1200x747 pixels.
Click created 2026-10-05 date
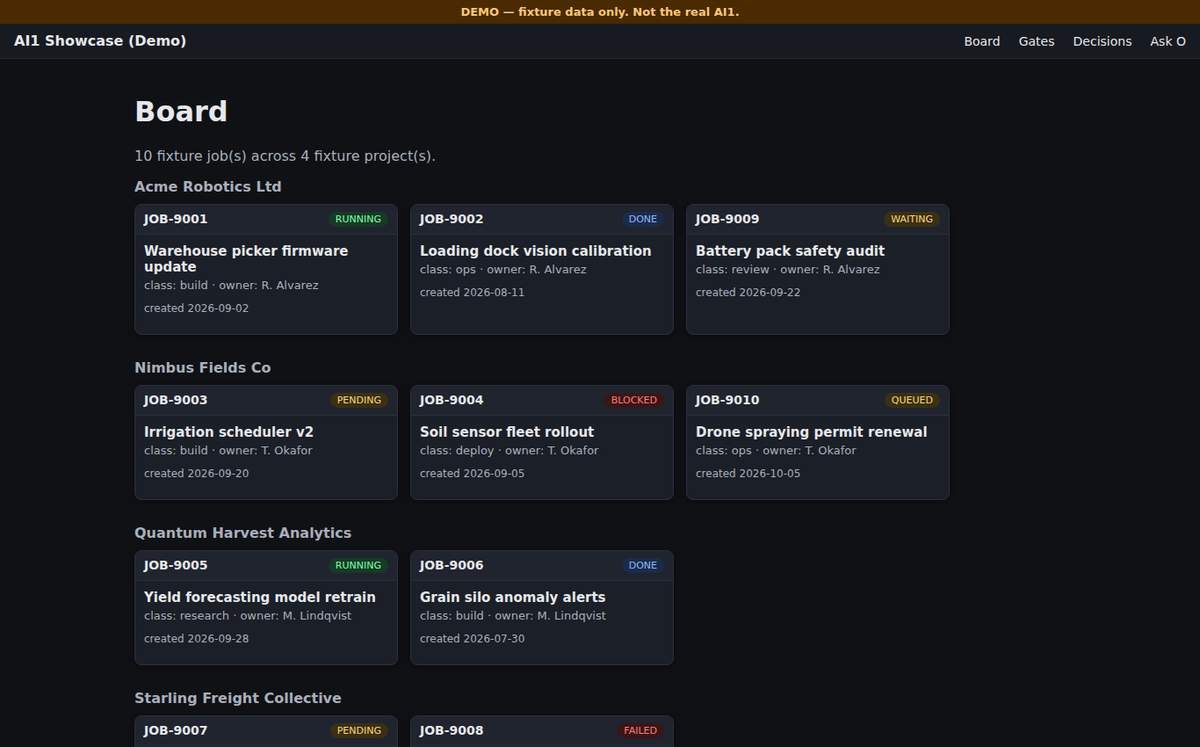coord(748,473)
